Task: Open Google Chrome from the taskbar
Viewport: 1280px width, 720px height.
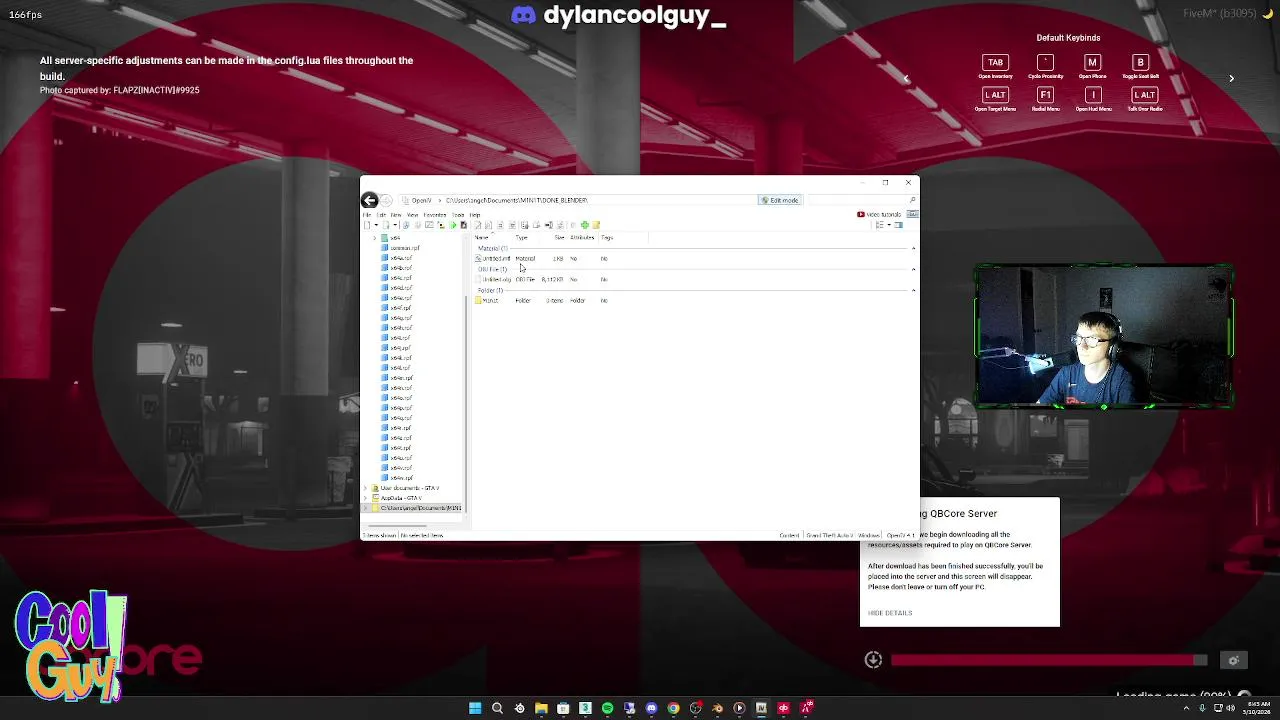Action: click(673, 708)
